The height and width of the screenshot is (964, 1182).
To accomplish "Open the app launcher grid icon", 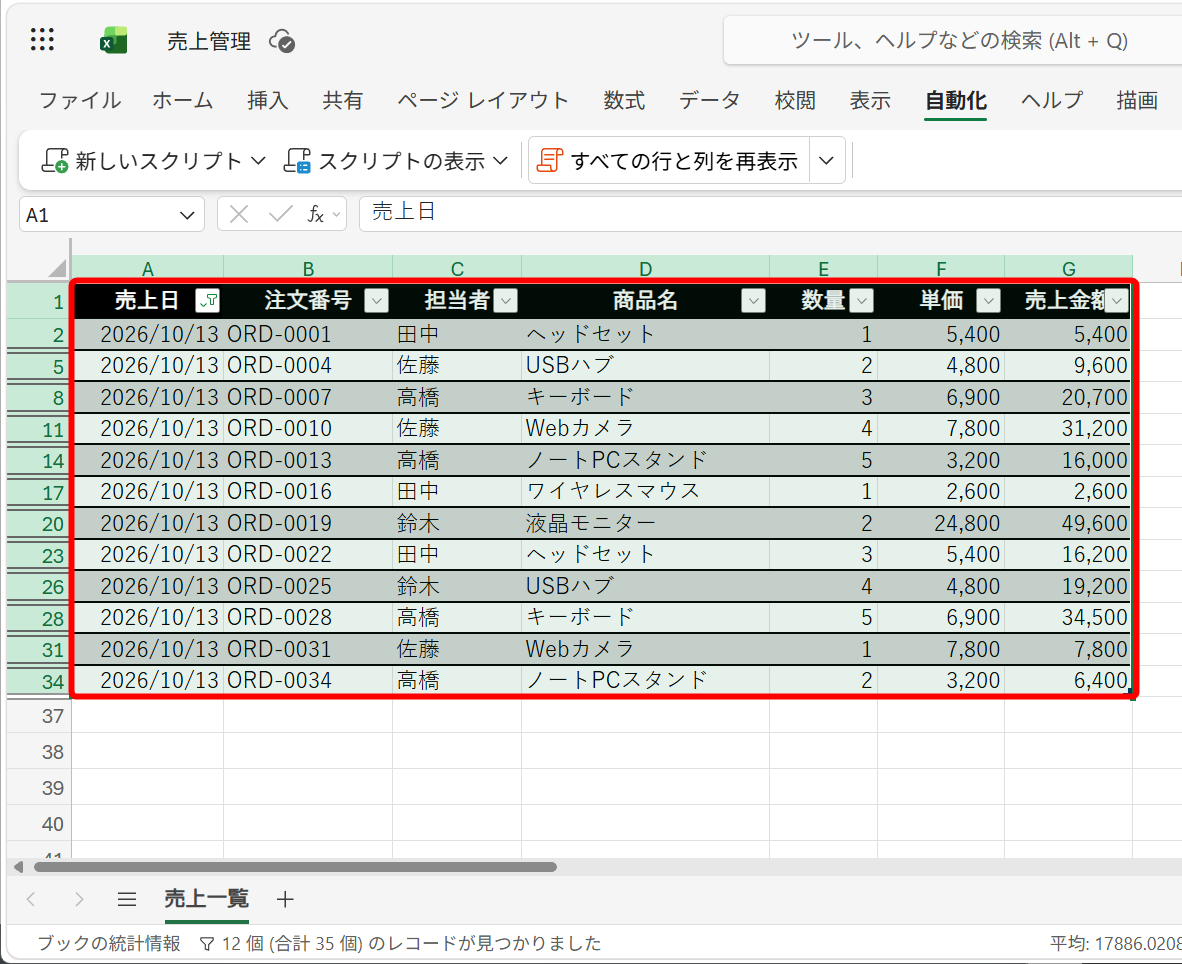I will [x=42, y=39].
